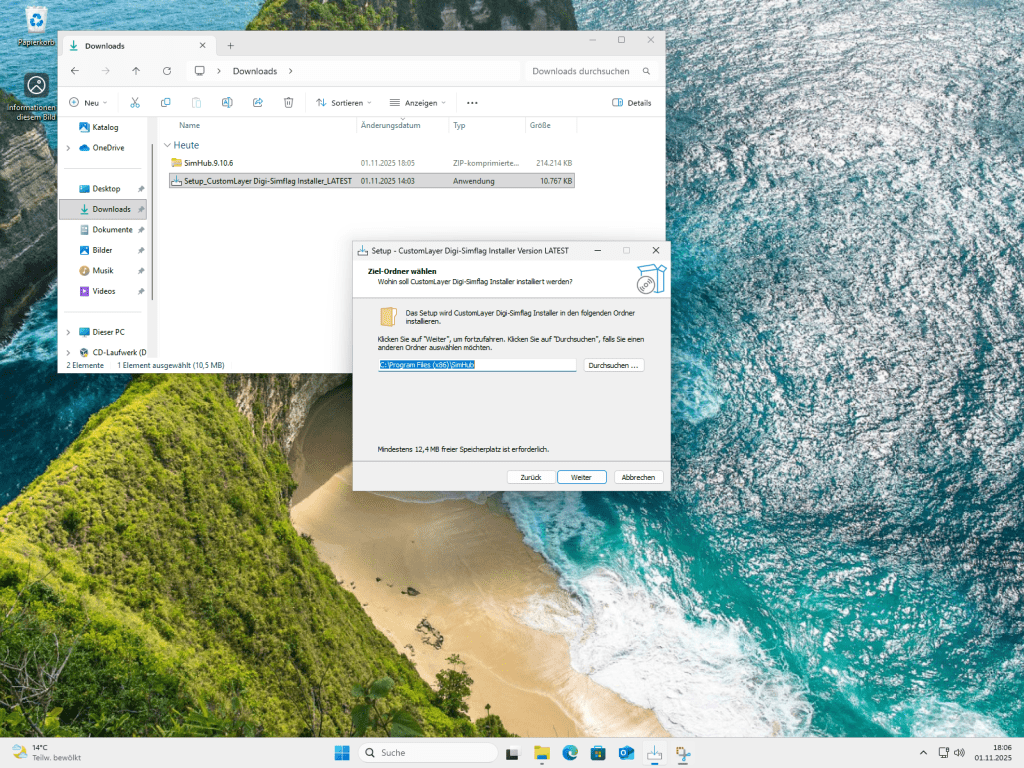
Task: Click the Delete trash can icon
Action: [288, 102]
